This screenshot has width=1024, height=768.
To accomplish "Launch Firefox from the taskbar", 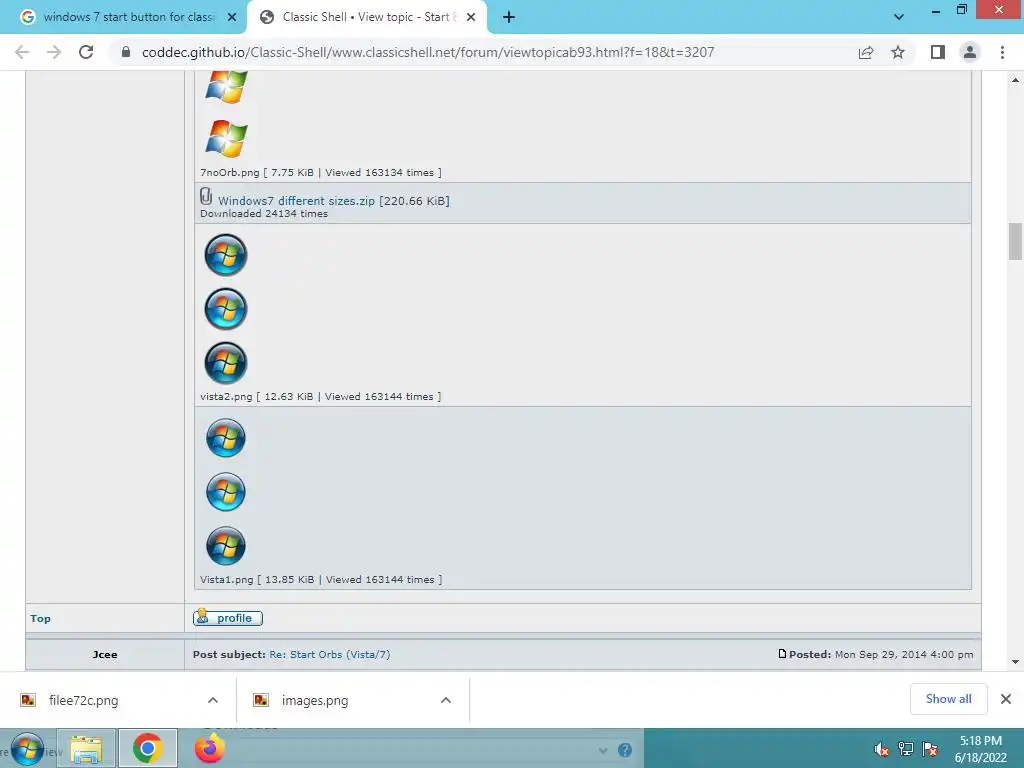I will (210, 748).
